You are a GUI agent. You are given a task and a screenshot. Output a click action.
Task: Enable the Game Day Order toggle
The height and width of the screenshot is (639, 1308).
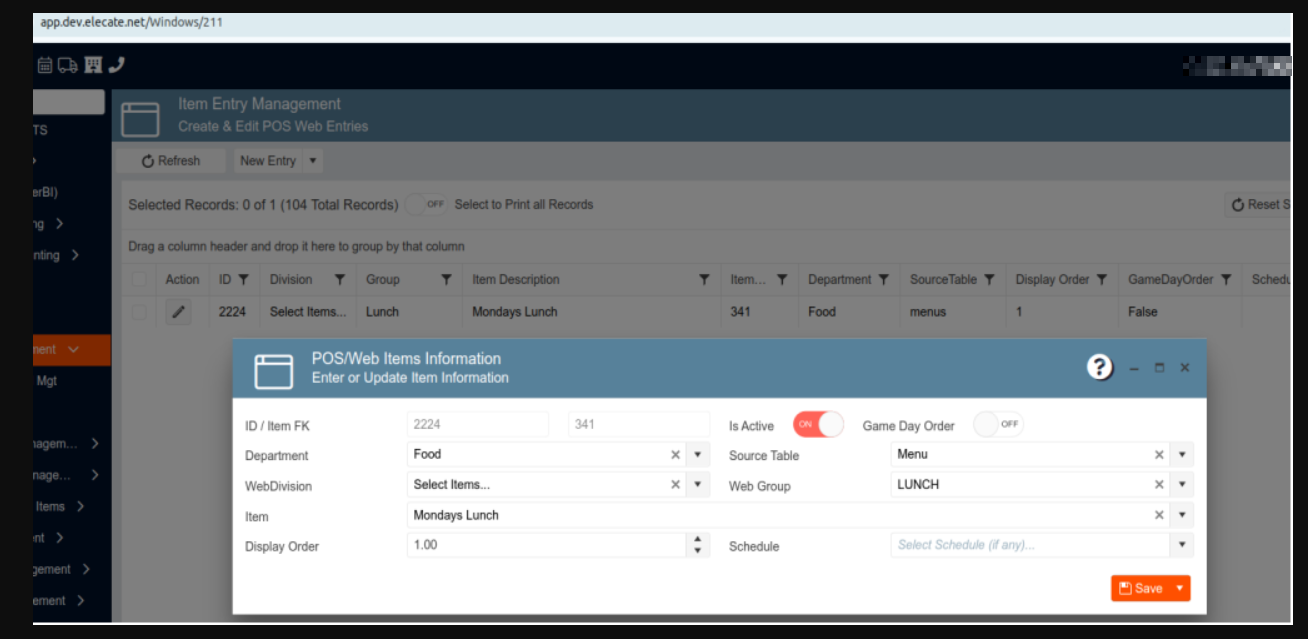[x=998, y=425]
